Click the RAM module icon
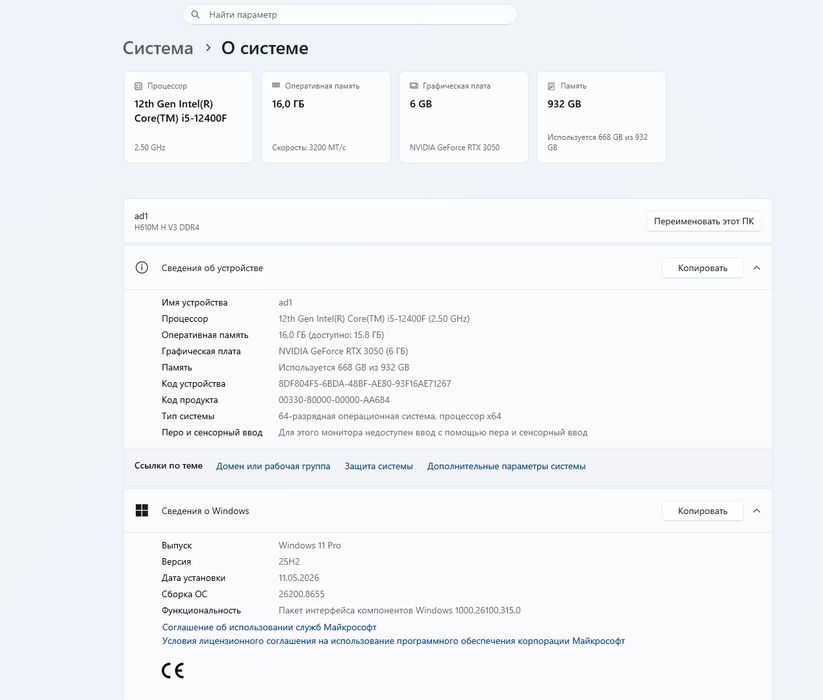This screenshot has width=823, height=700. [276, 86]
